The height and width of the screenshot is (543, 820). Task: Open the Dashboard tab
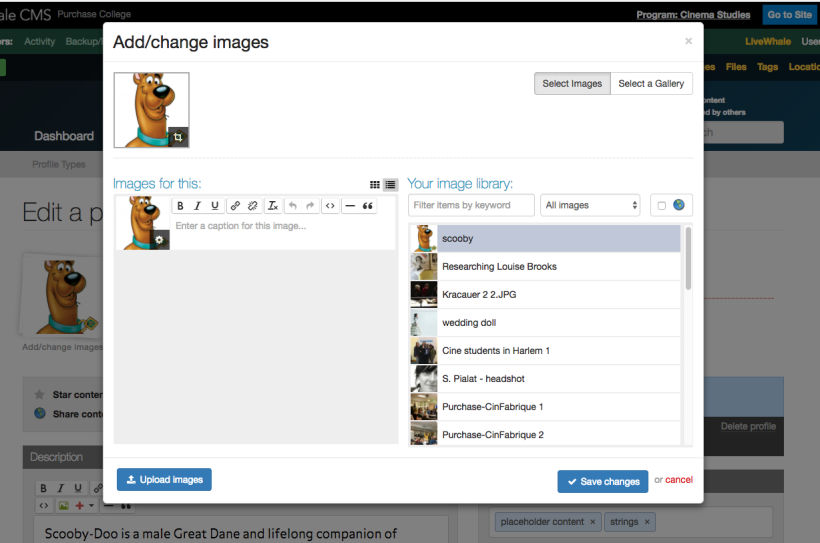(x=64, y=136)
